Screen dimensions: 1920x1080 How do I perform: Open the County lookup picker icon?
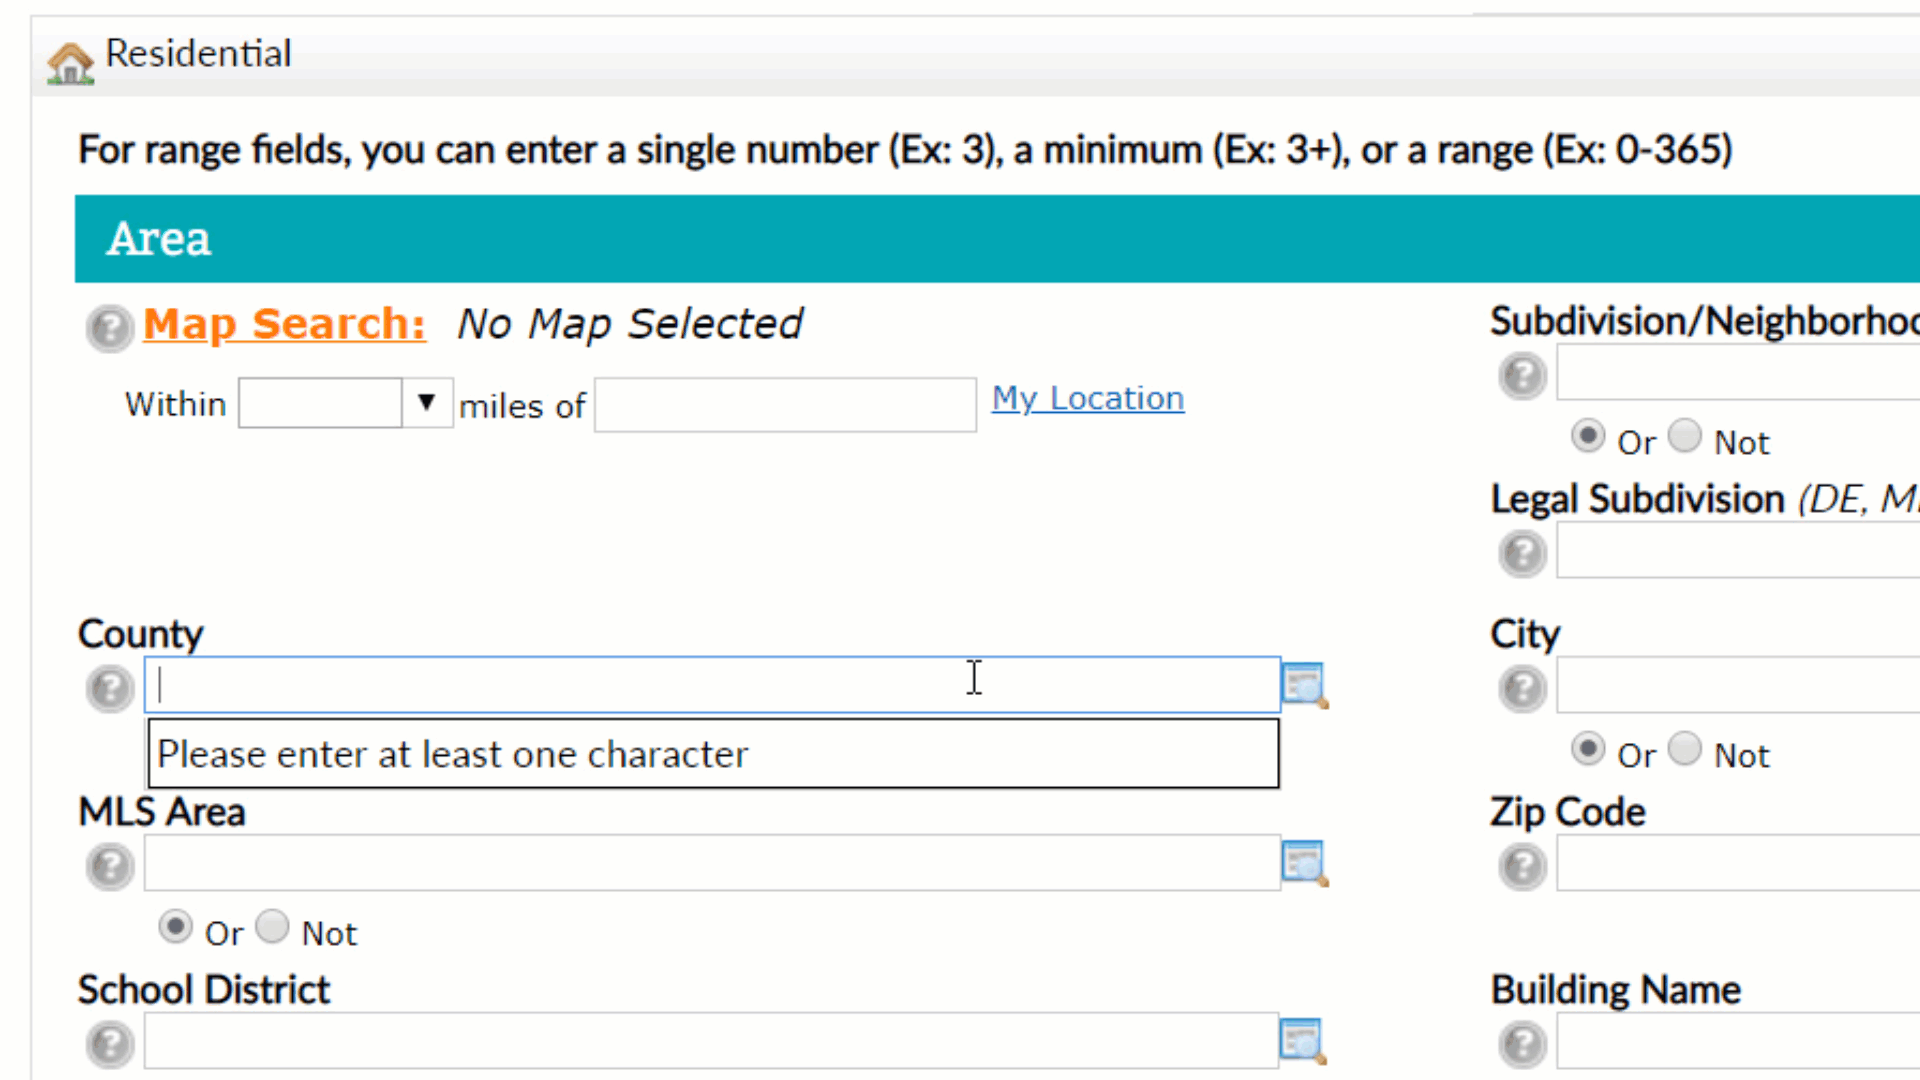pyautogui.click(x=1304, y=685)
